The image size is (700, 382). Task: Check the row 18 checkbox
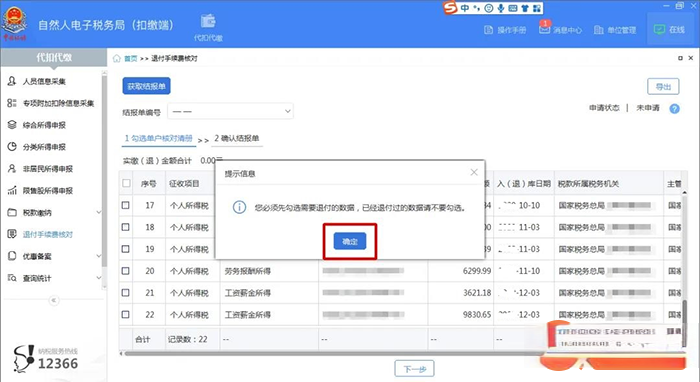[126, 227]
